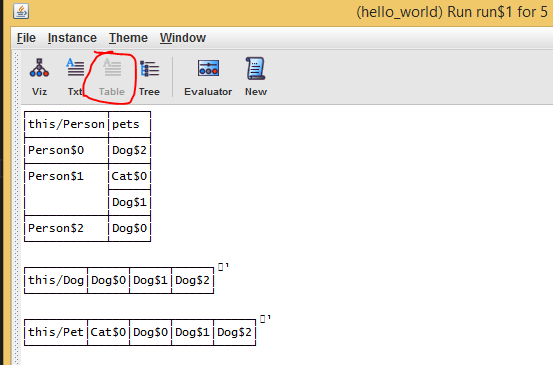553x365 pixels.
Task: Click Dog$2 in the this/Pet row
Action: coord(235,332)
